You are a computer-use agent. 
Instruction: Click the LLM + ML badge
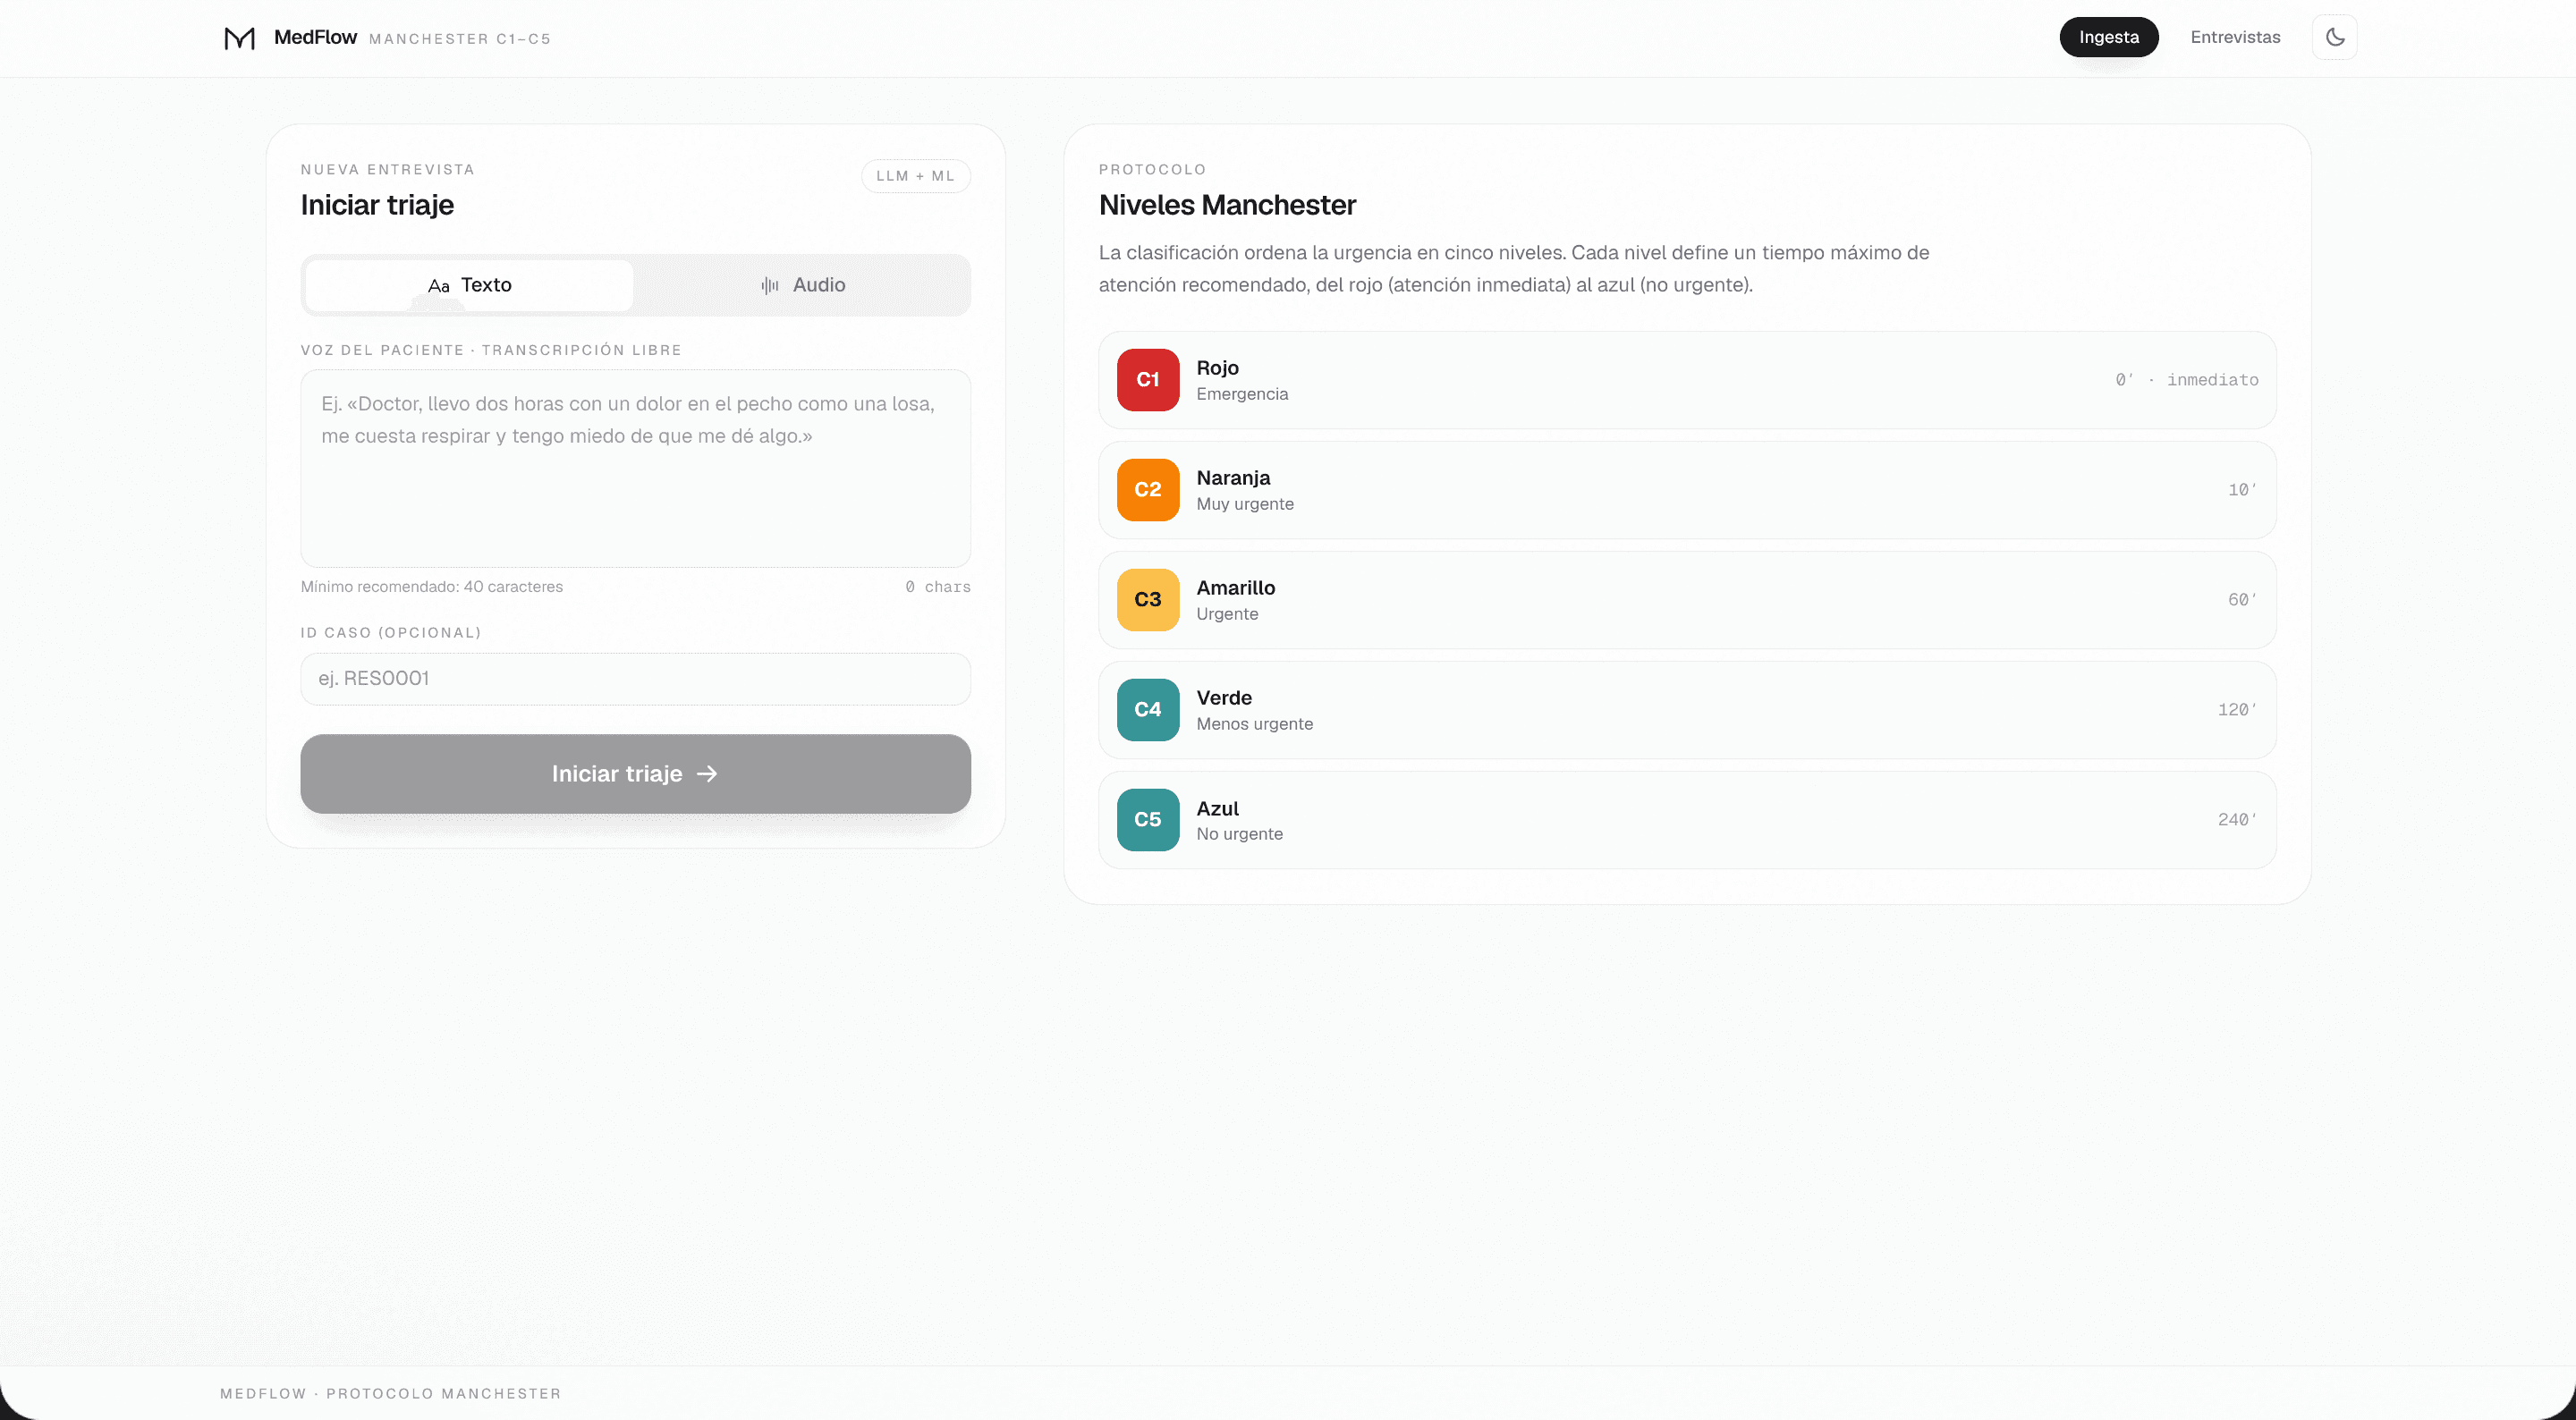915,176
